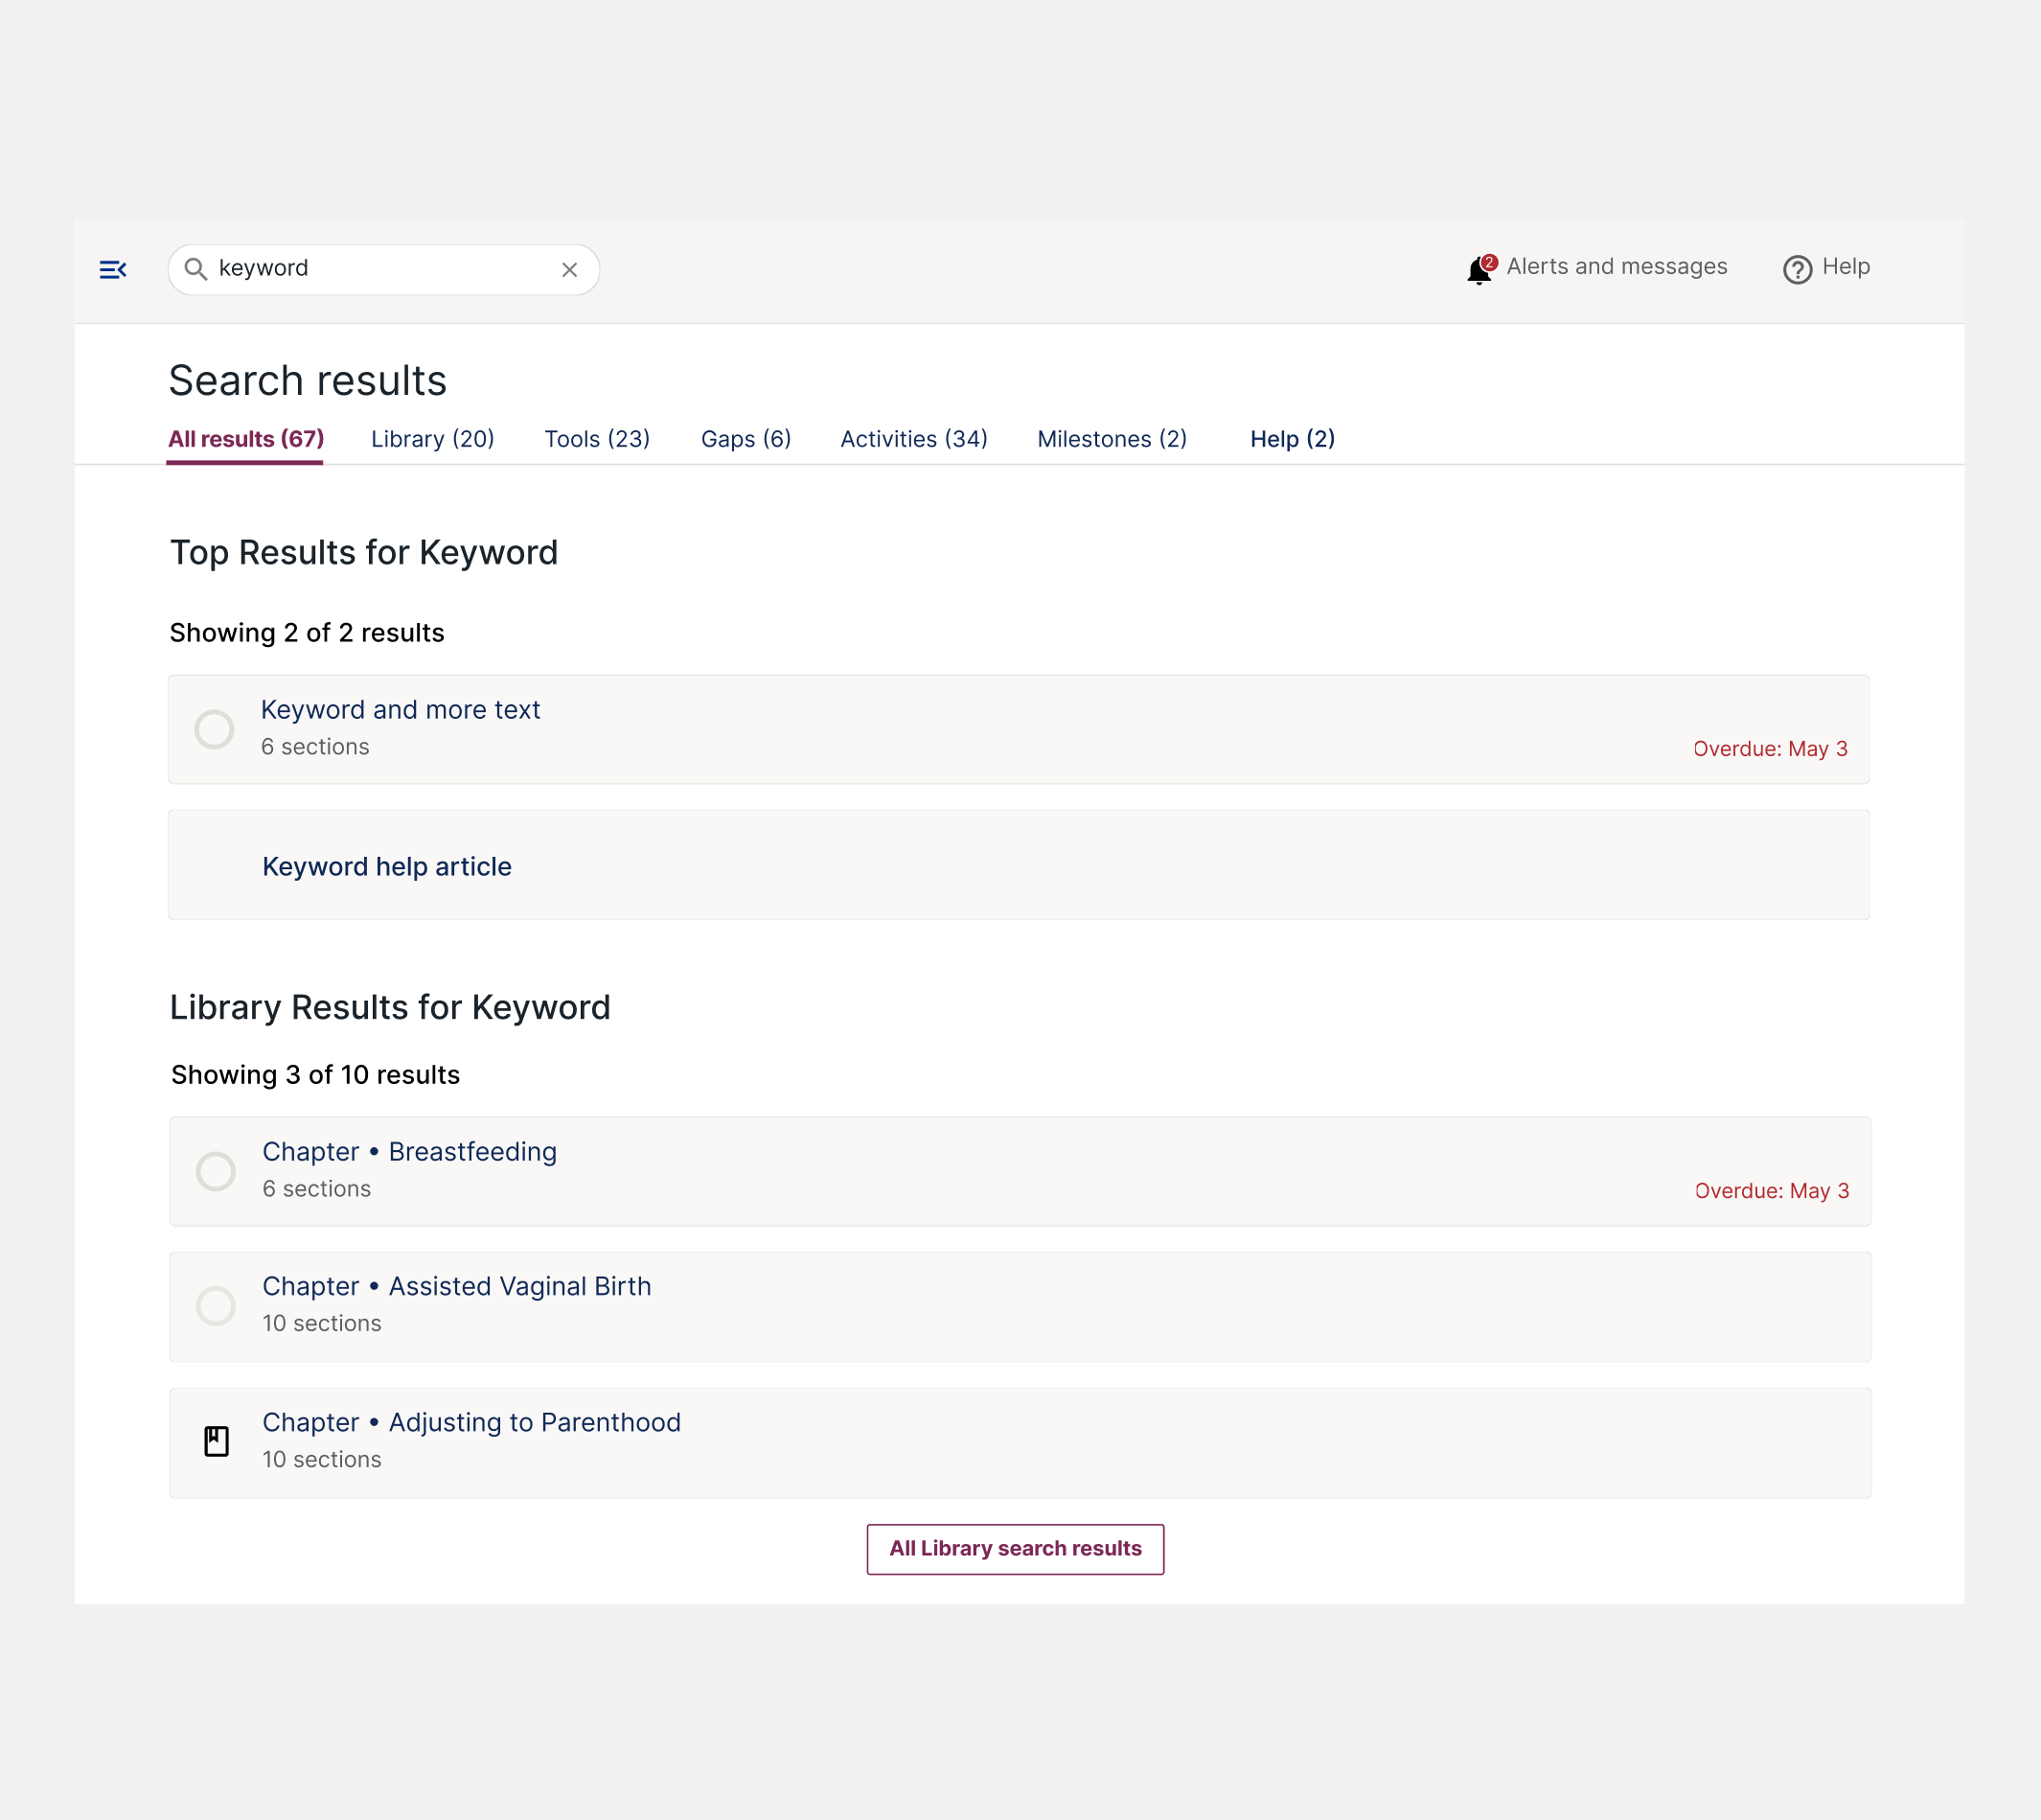Collapse the sidebar menu icon
2041x1820 pixels.
113,270
